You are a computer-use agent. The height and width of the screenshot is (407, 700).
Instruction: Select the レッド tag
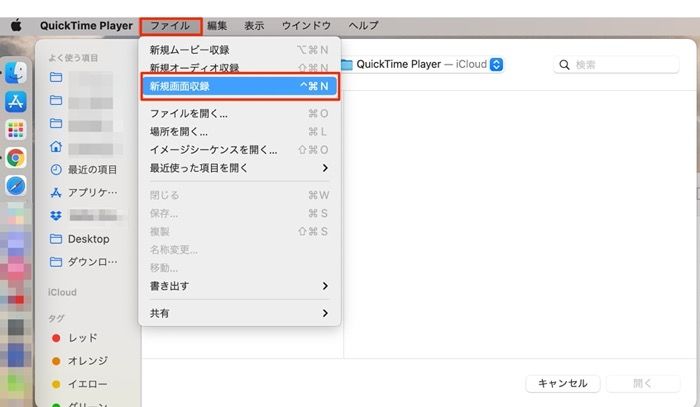(75, 338)
